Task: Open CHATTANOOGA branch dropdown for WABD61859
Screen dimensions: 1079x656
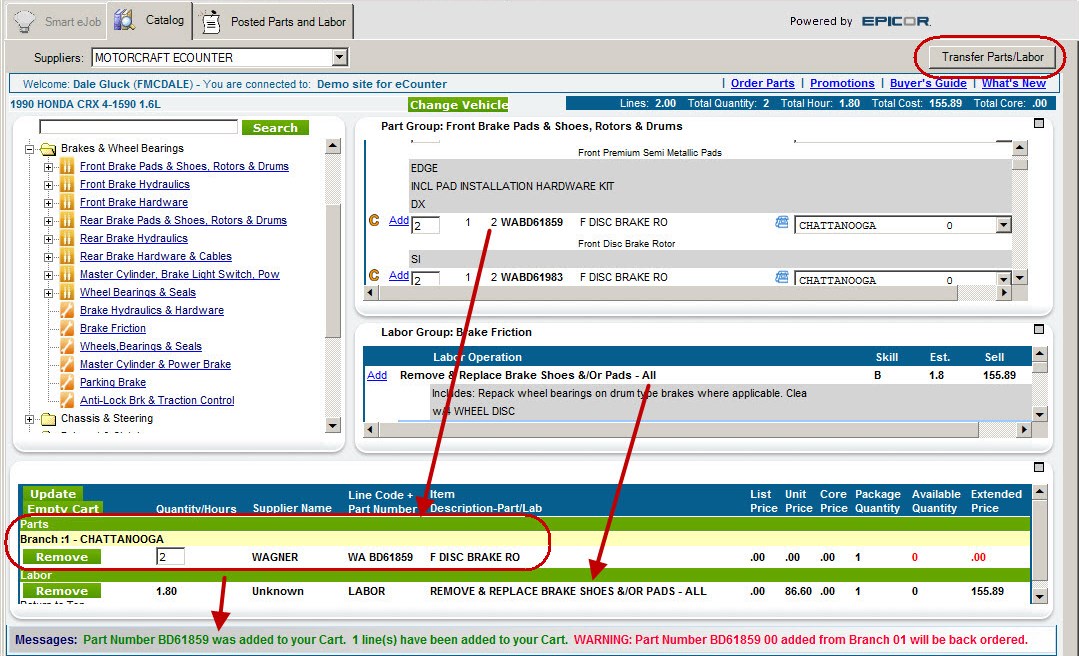Action: [x=1004, y=226]
